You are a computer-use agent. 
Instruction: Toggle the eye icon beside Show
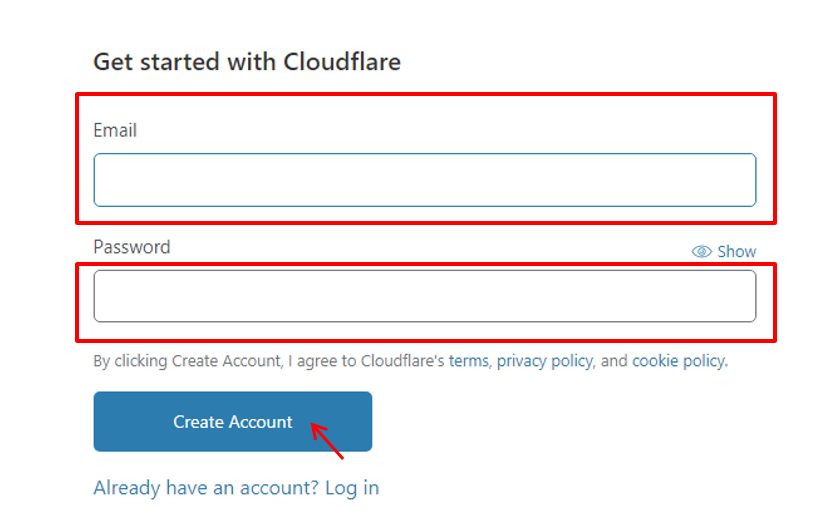coord(701,251)
